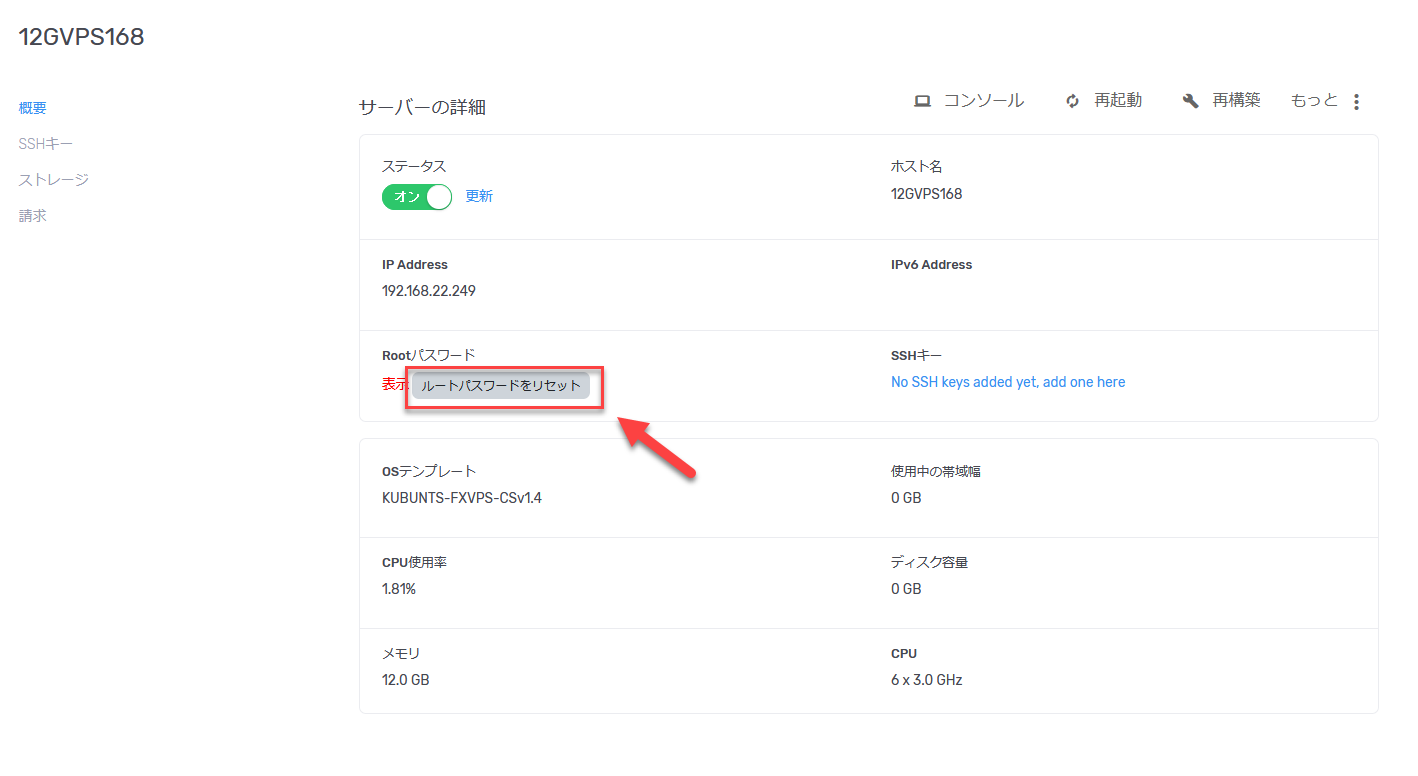Refresh server status via the 更新 link
The height and width of the screenshot is (776, 1418).
pos(478,196)
